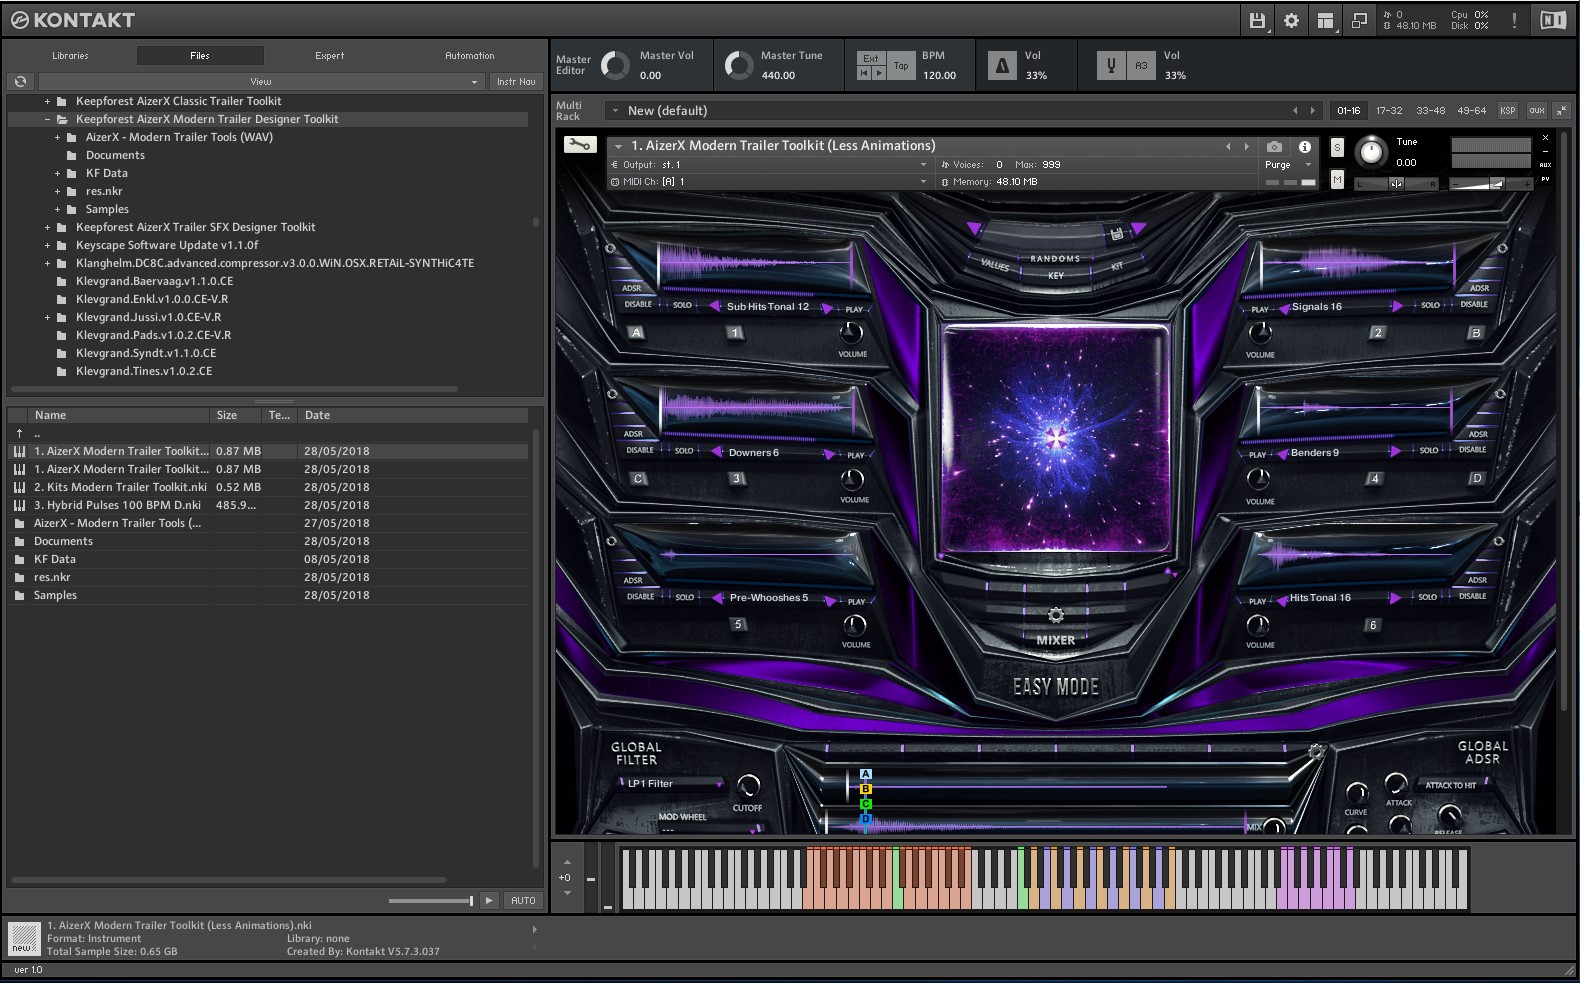The image size is (1580, 983).
Task: Switch to the Automation tab
Action: coord(470,56)
